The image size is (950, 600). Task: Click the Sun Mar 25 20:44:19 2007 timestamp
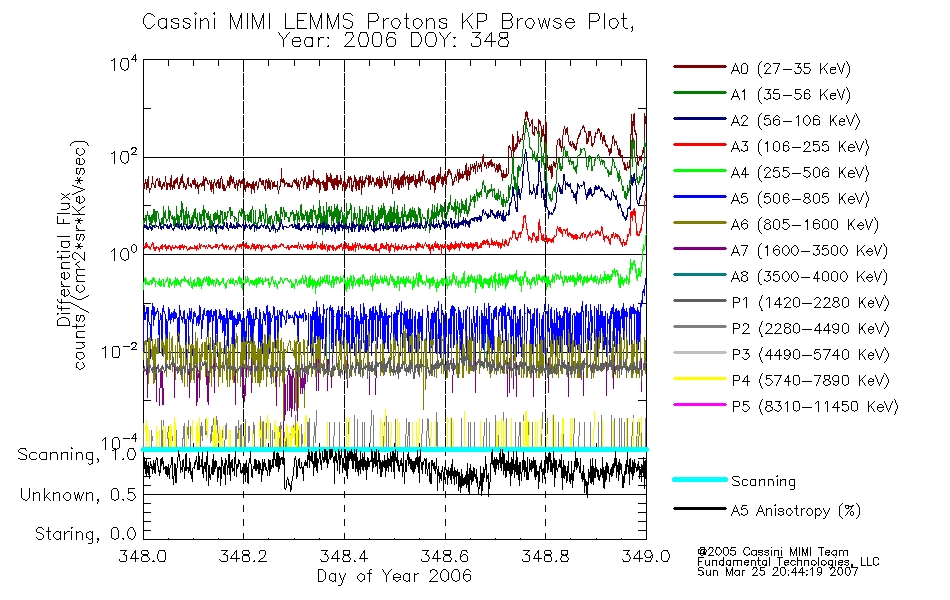tap(778, 572)
